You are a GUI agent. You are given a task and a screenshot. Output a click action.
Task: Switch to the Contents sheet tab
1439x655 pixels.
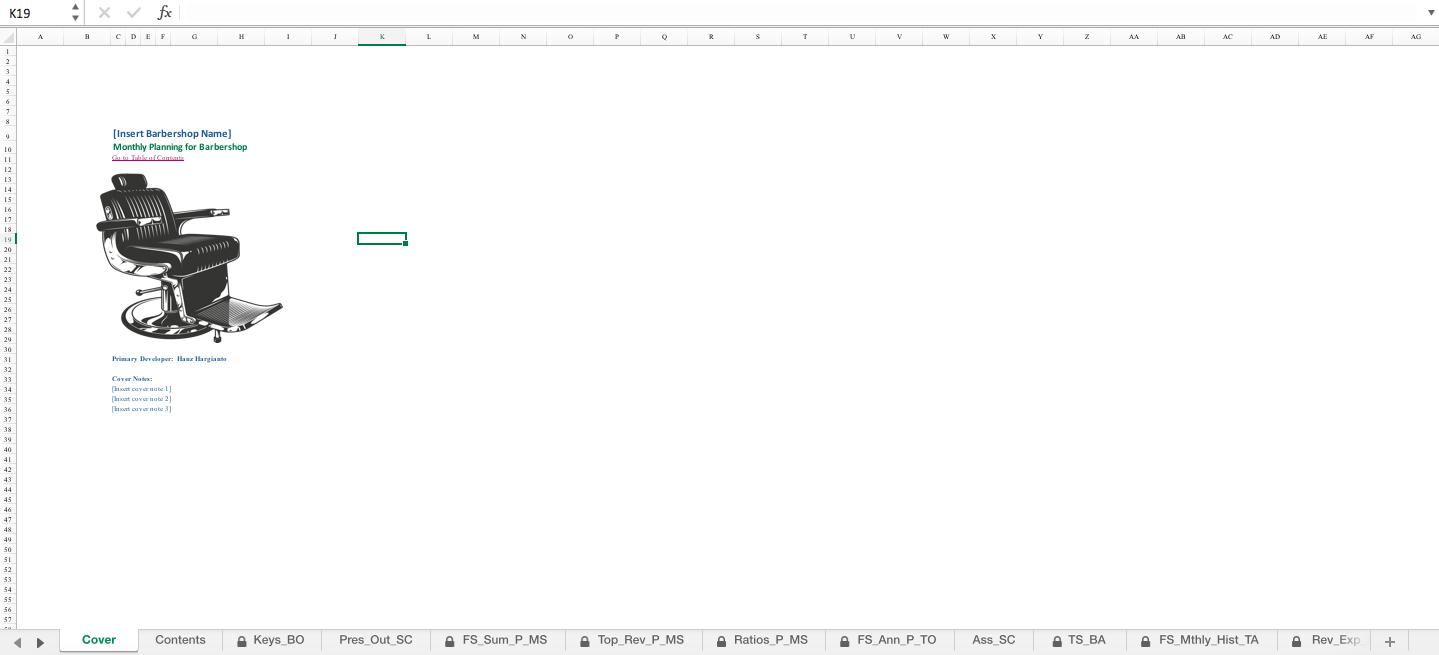pos(180,640)
